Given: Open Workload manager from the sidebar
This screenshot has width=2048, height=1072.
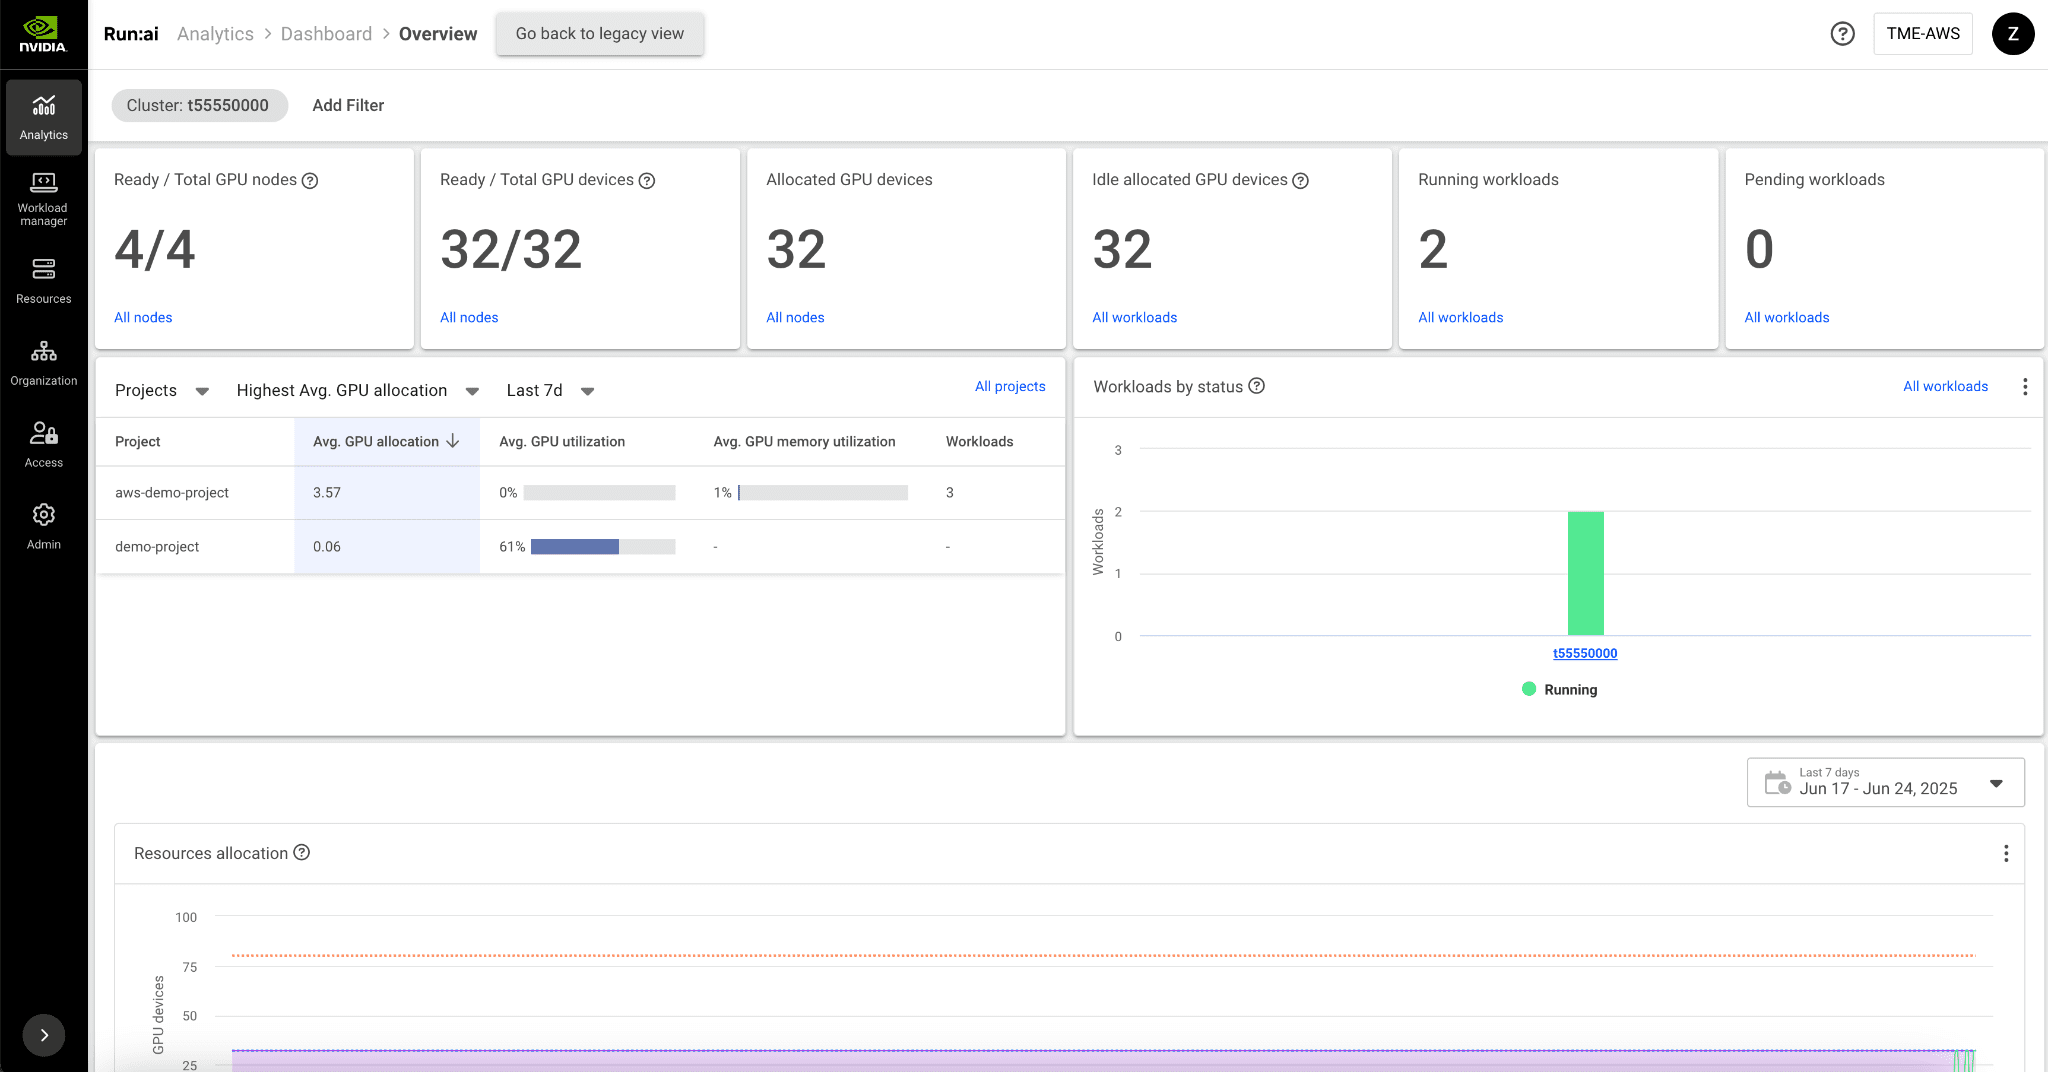Looking at the screenshot, I should click(x=44, y=199).
